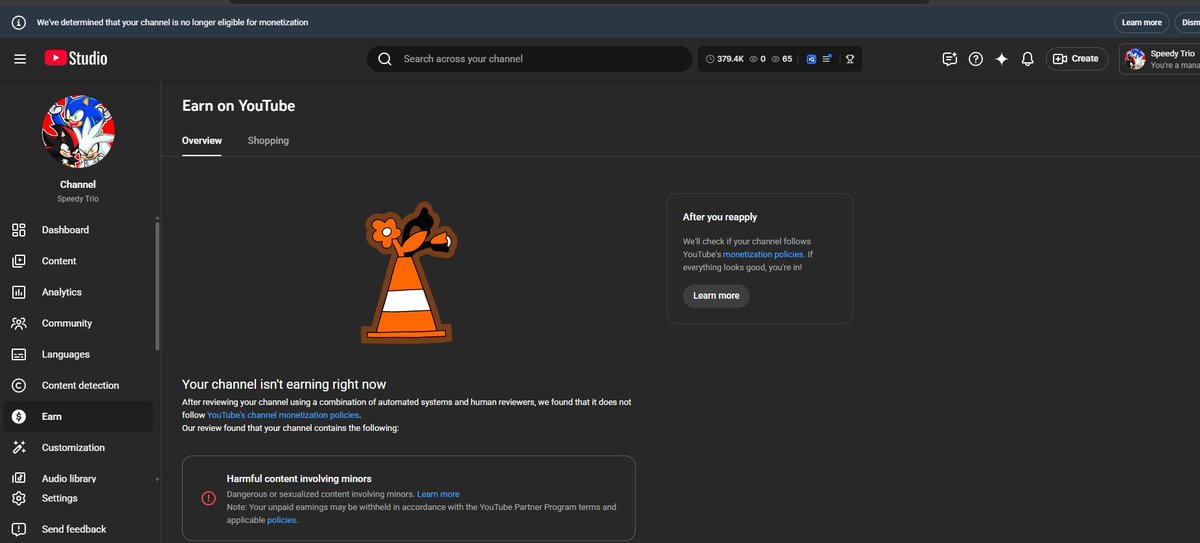
Task: Click Learn more beside sexualized content text
Action: pyautogui.click(x=438, y=494)
